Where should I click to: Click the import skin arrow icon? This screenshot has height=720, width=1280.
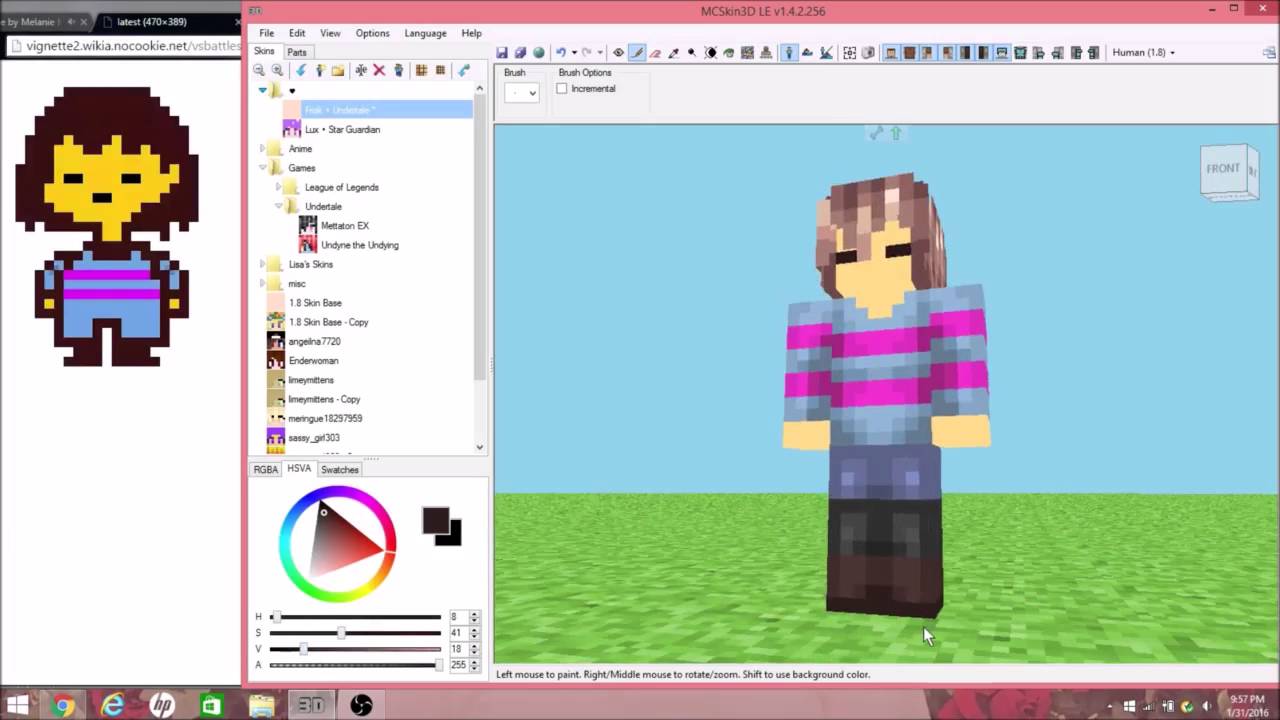300,70
